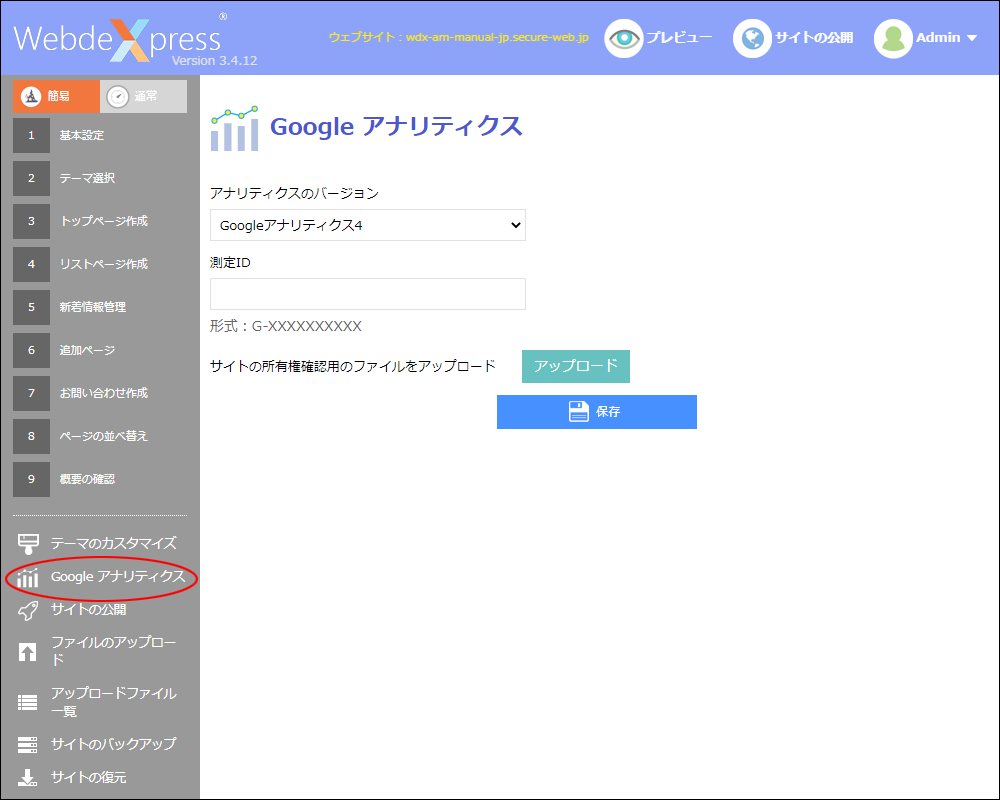Click the 測定ID input field

coord(368,294)
